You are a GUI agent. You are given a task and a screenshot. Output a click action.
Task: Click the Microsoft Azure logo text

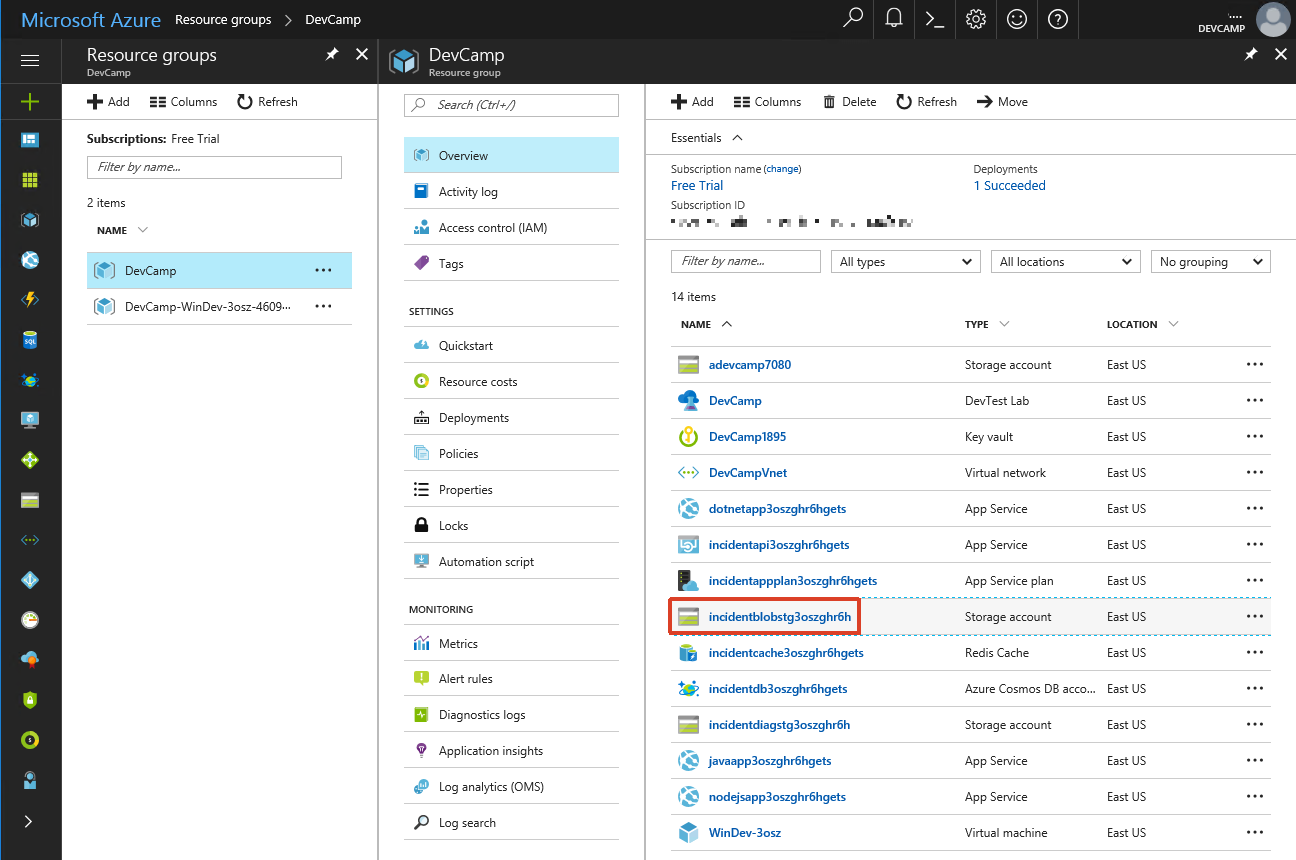tap(91, 20)
